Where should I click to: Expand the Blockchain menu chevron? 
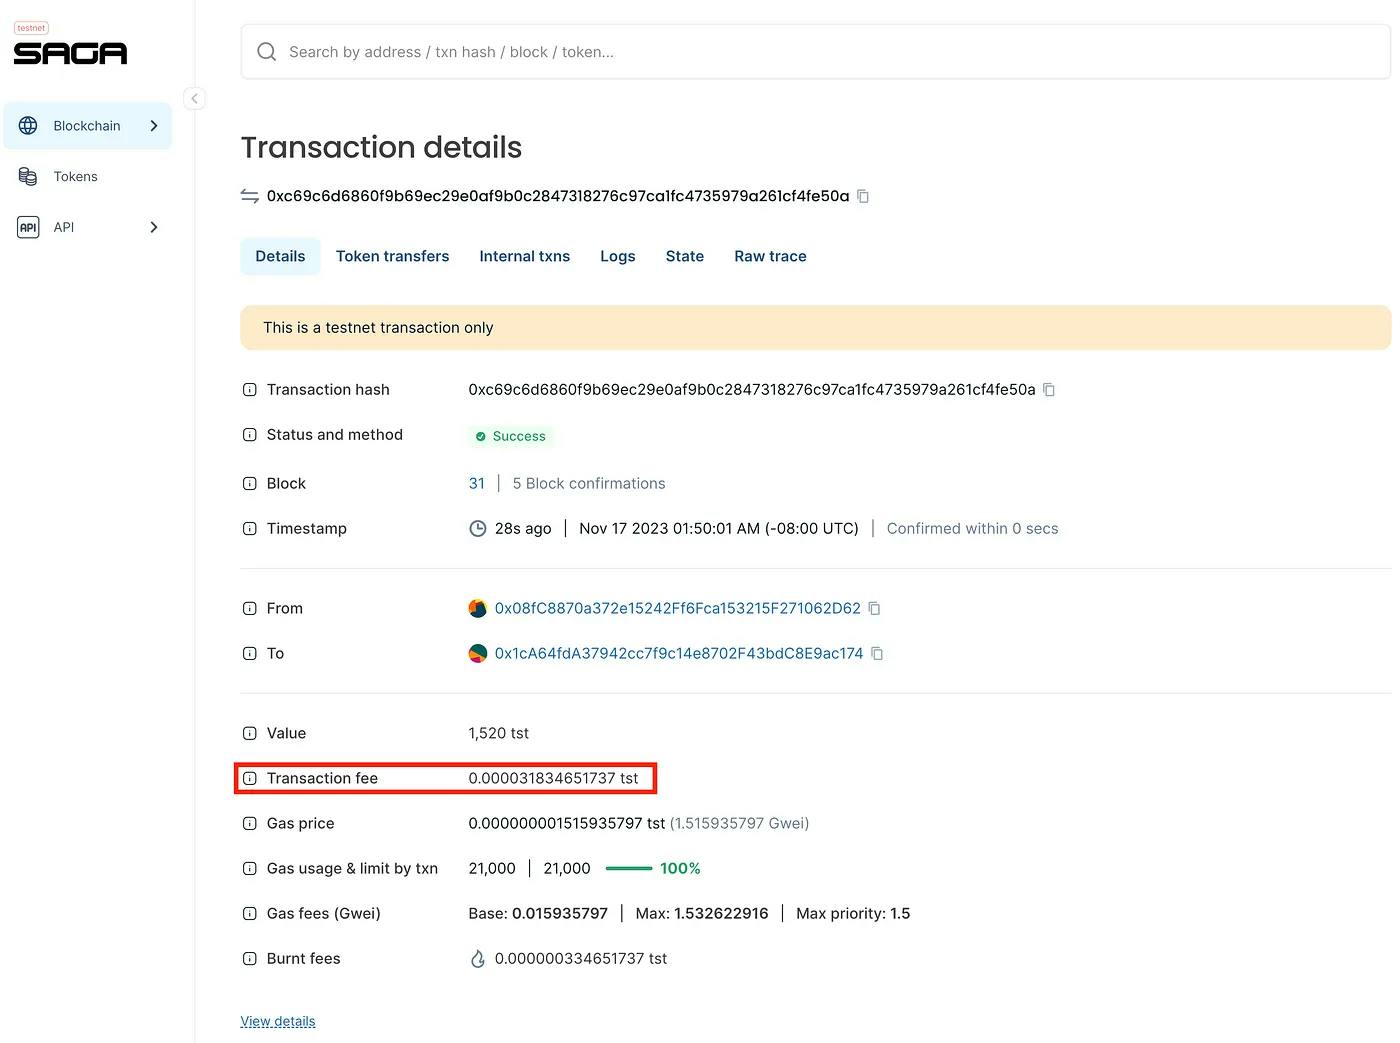154,126
